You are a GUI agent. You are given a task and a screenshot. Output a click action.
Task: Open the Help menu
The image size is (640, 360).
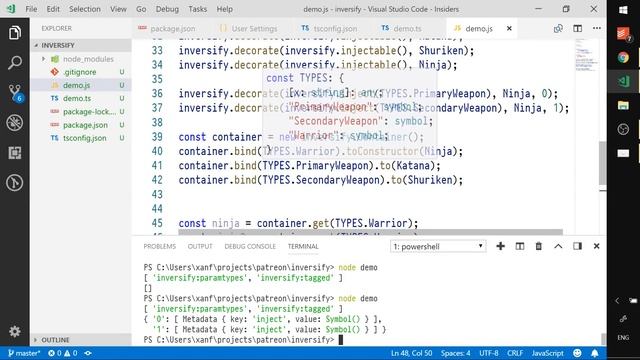224,9
